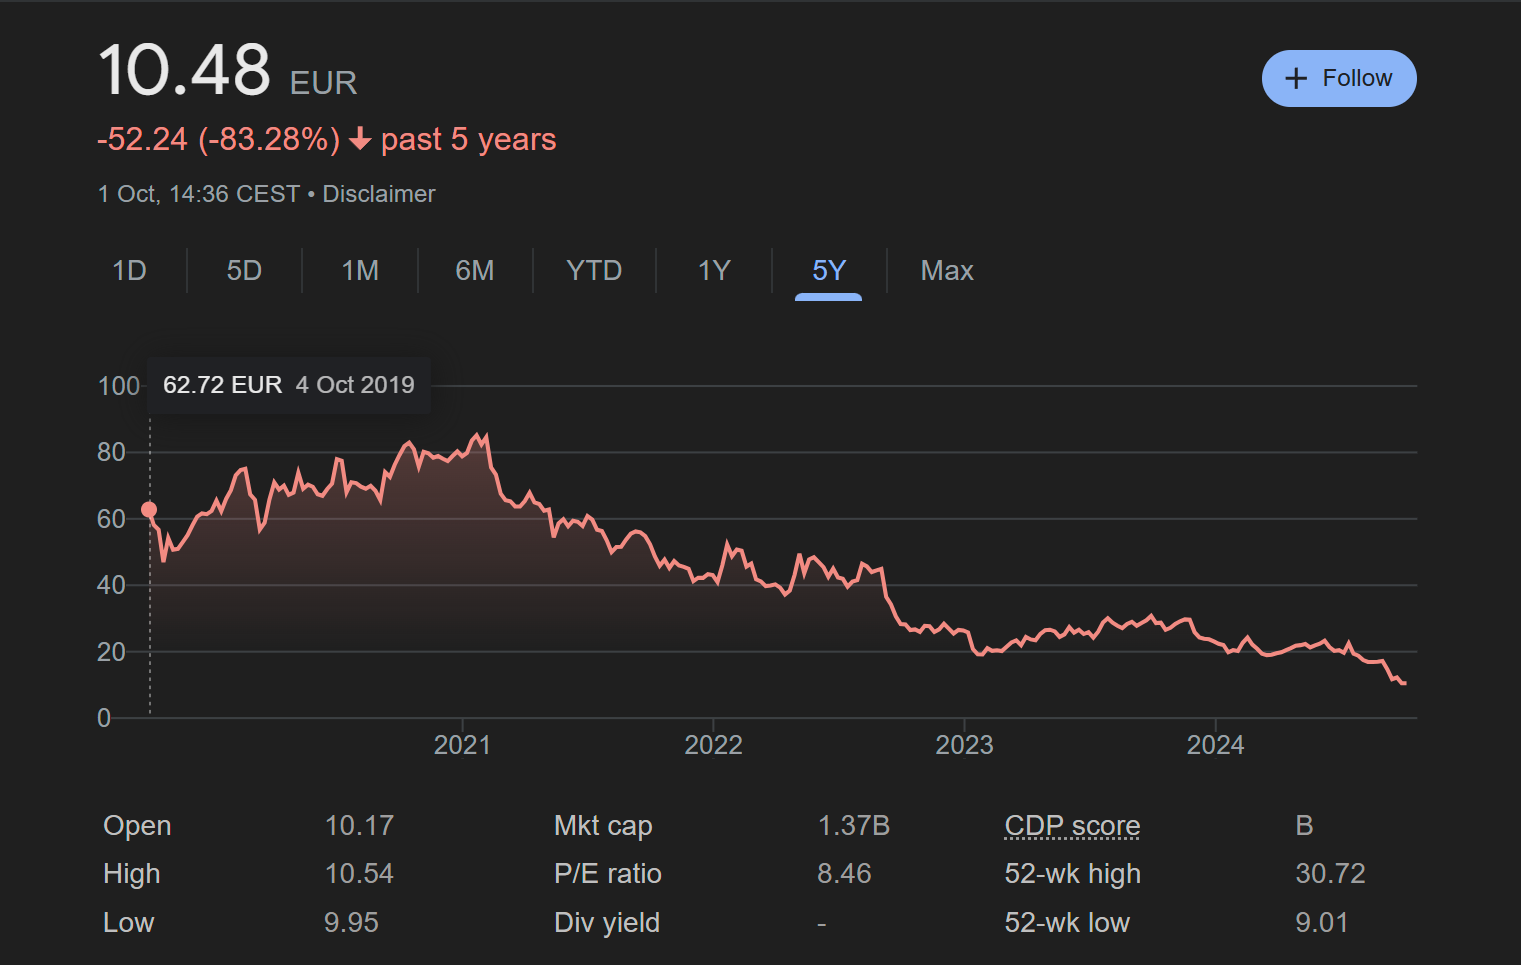The height and width of the screenshot is (965, 1521).
Task: Click the 2021 label on chart axis
Action: pos(462,745)
